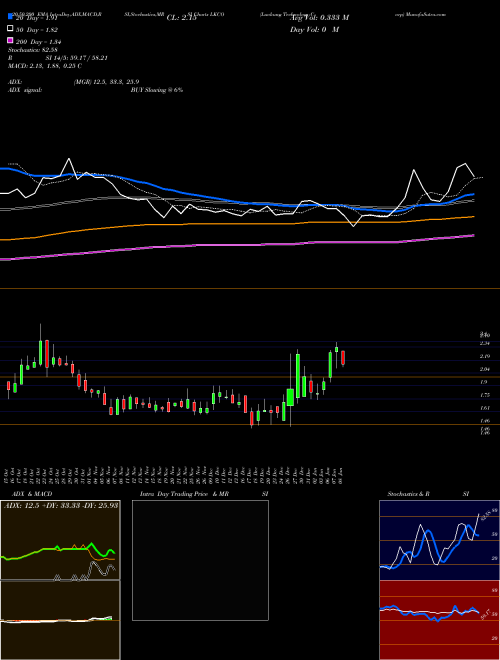The height and width of the screenshot is (660, 500).
Task: Click the 1.46 price axis label
Action: click(484, 420)
